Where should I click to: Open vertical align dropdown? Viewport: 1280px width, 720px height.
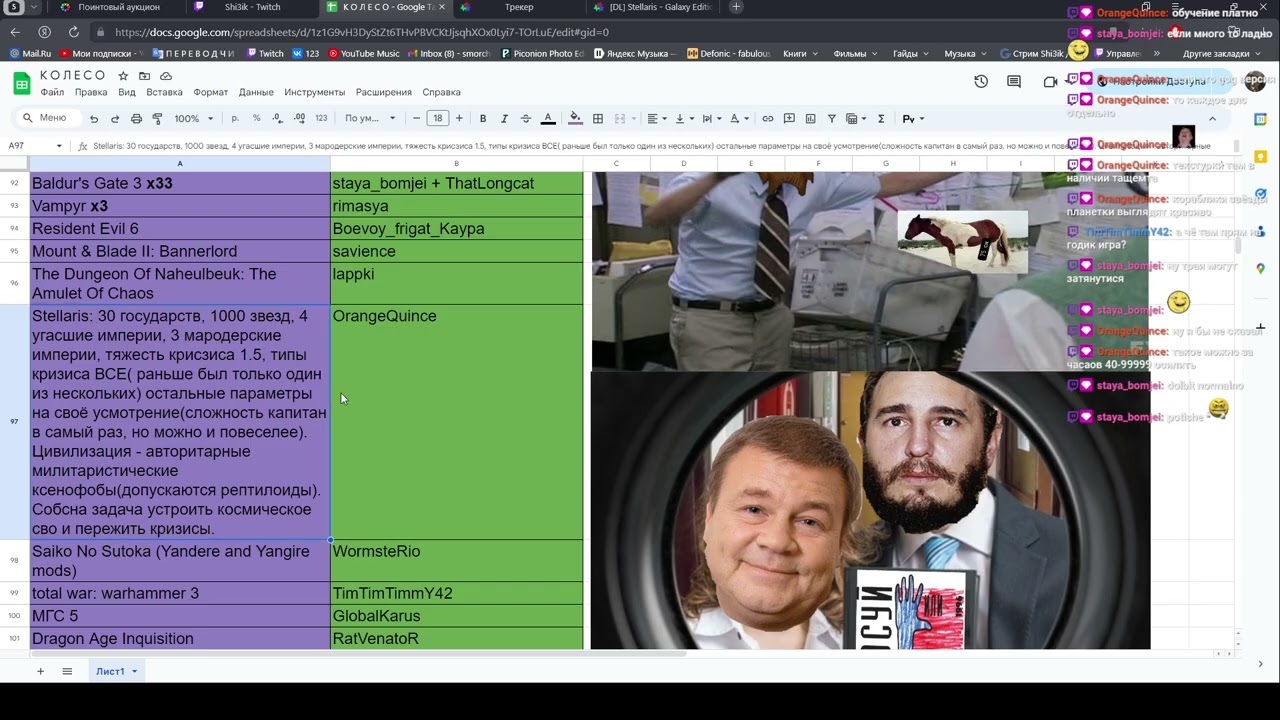click(684, 118)
